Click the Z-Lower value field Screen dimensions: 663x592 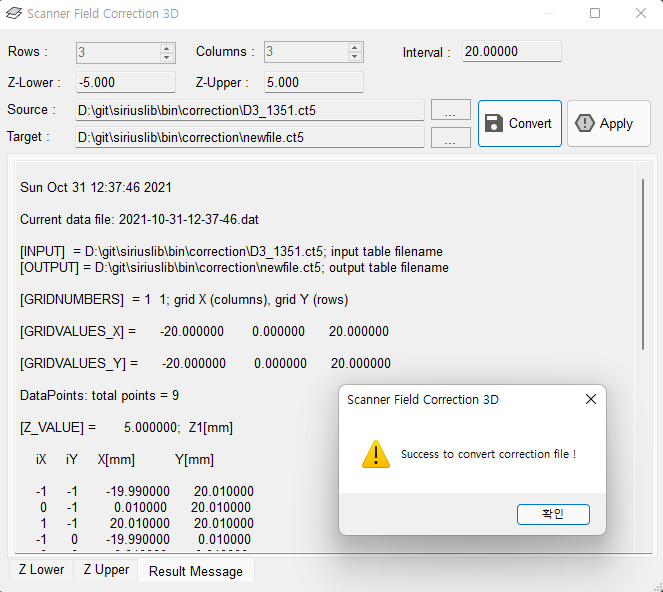pyautogui.click(x=126, y=82)
